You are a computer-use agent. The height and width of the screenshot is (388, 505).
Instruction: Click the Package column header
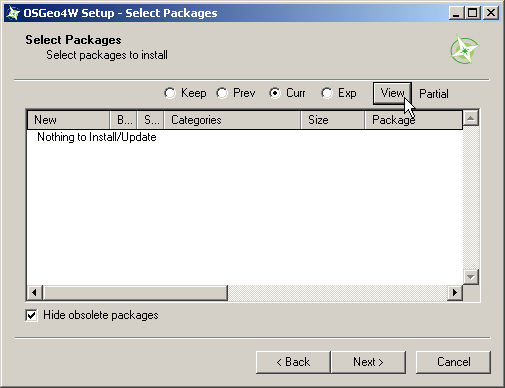413,120
